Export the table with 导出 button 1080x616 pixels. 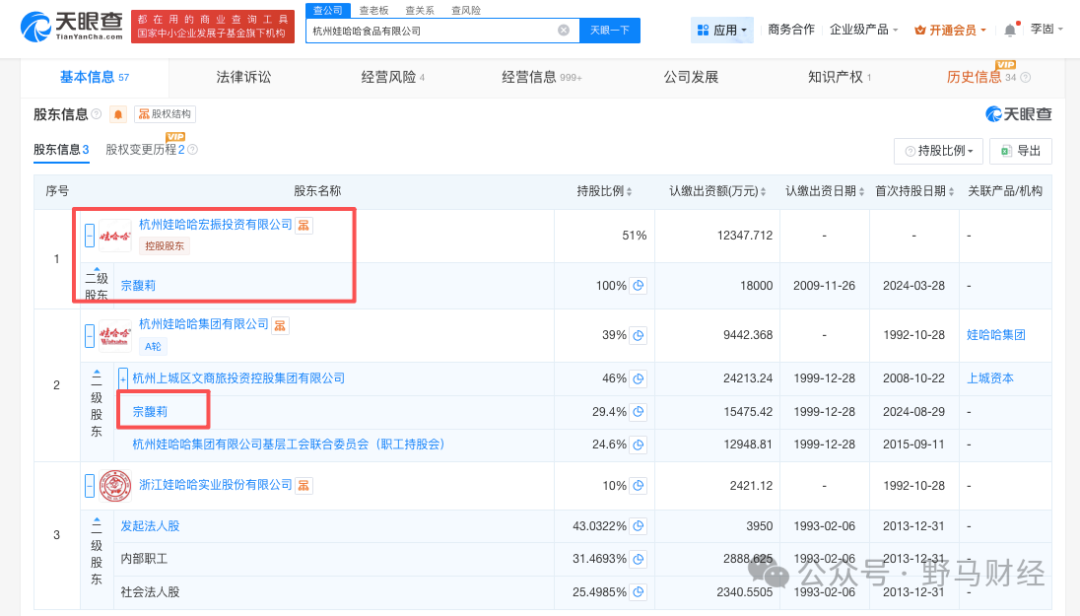point(1021,151)
